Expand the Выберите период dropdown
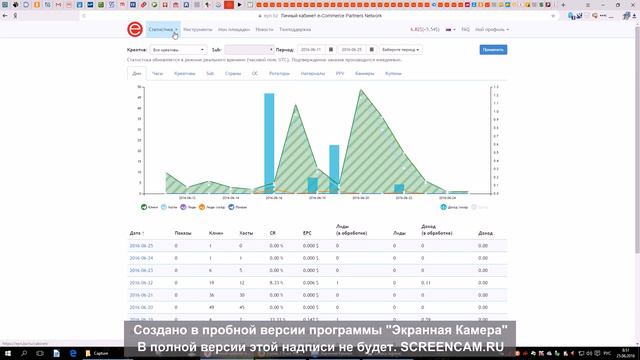The width and height of the screenshot is (640, 360). (400, 50)
